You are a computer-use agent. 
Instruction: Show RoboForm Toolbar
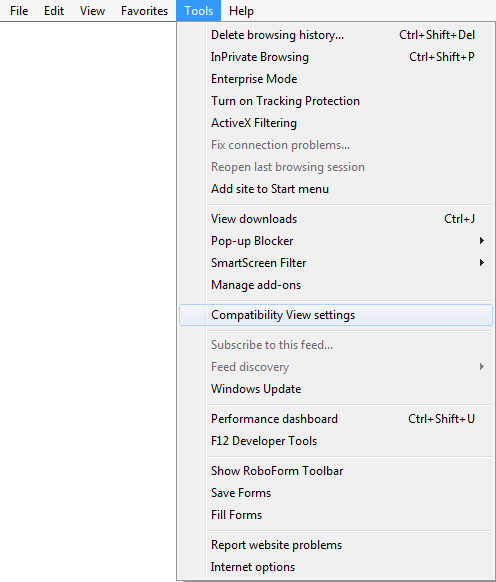(x=336, y=471)
